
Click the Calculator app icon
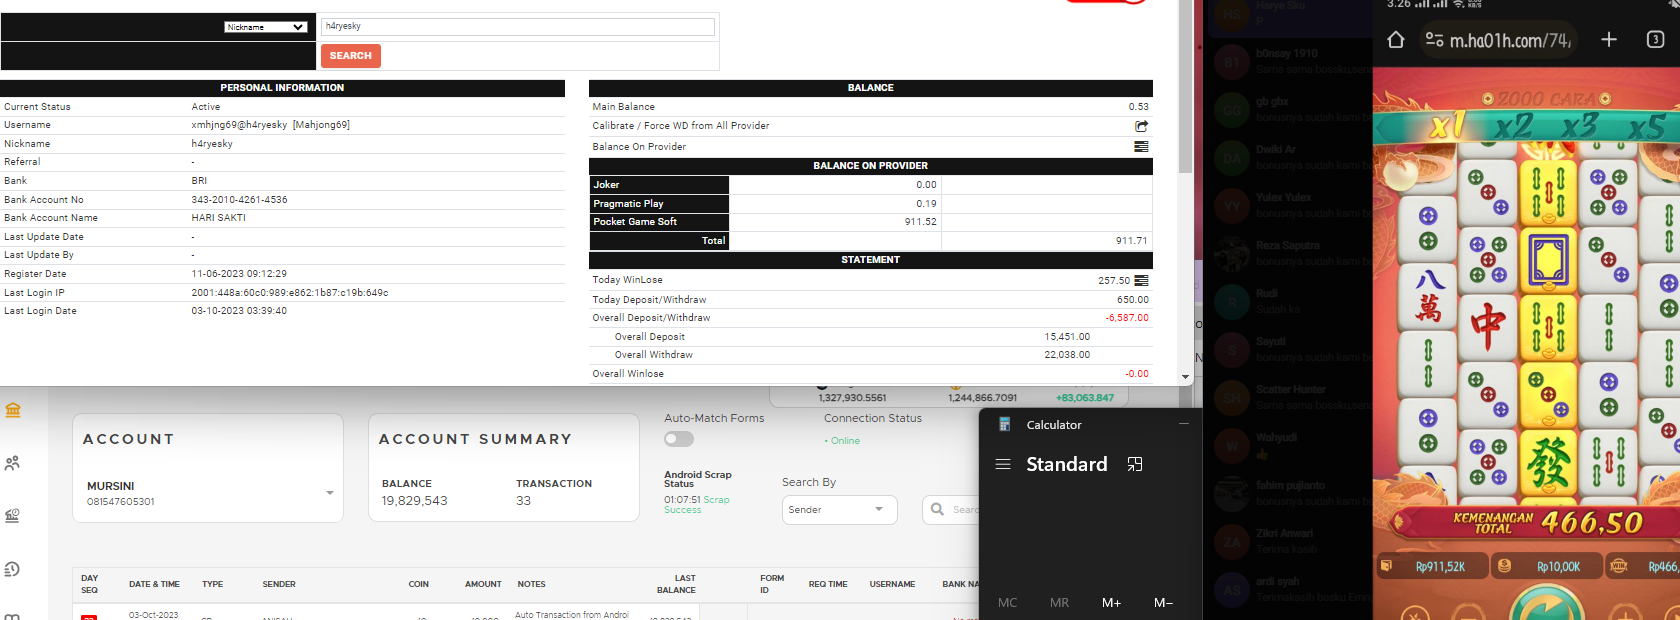point(1004,425)
